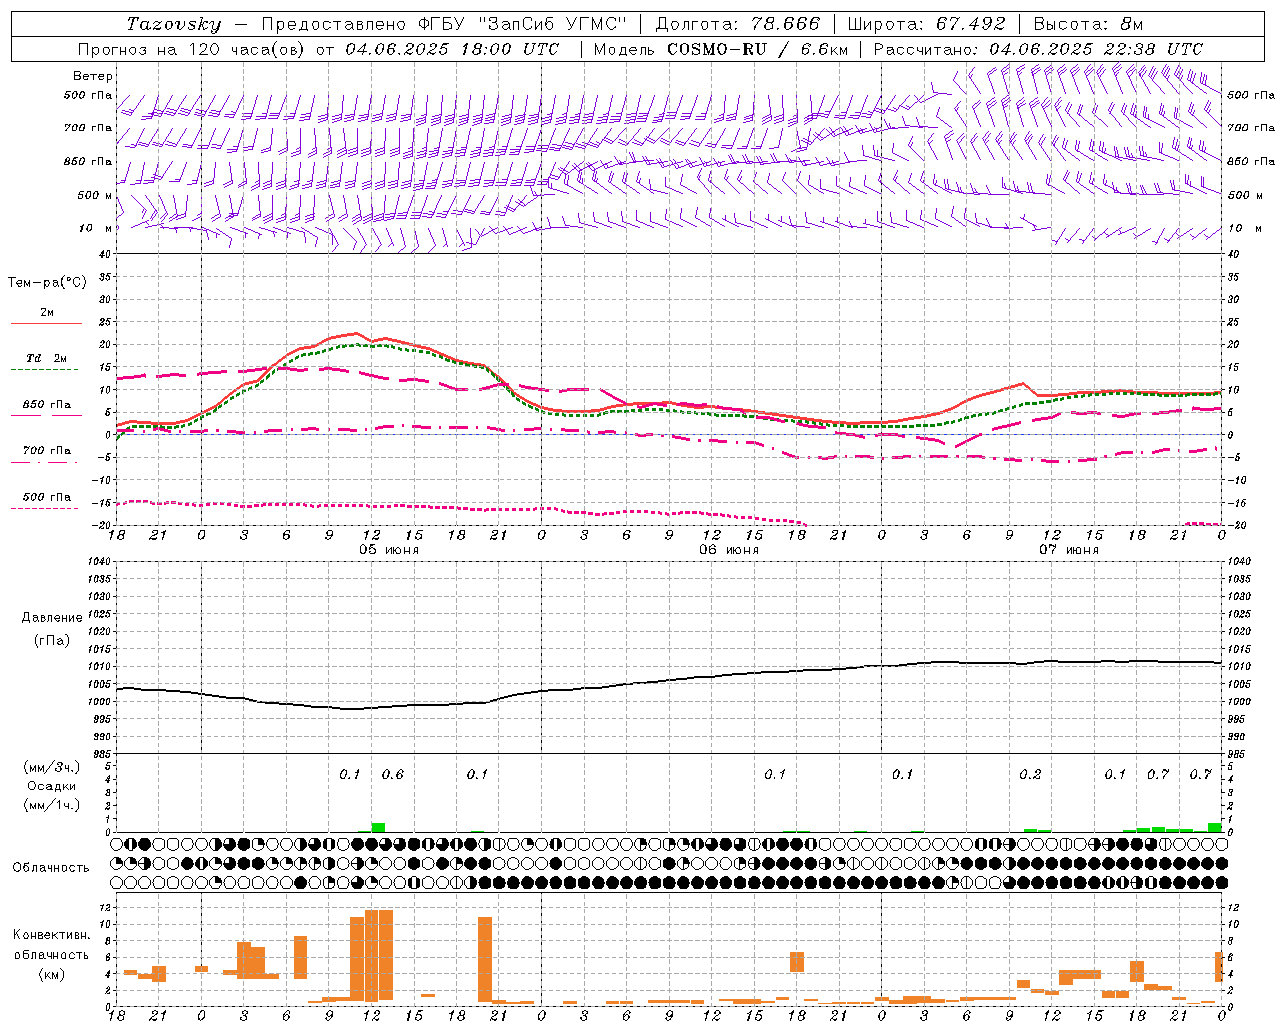Select the '07 июня' date label
Image resolution: width=1280 pixels, height=1024 pixels.
pos(1069,550)
